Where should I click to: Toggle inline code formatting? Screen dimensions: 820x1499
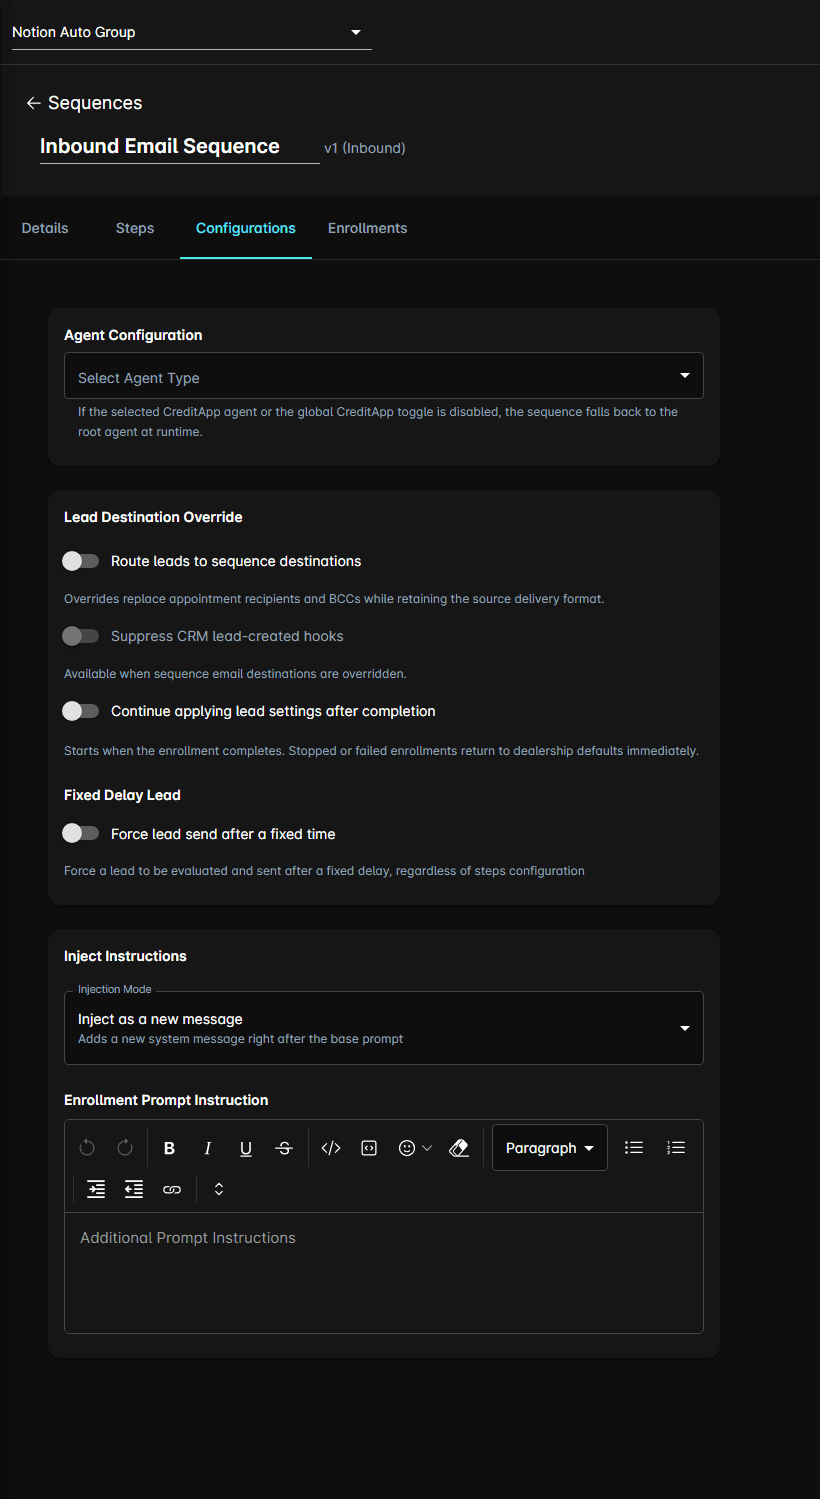331,1148
